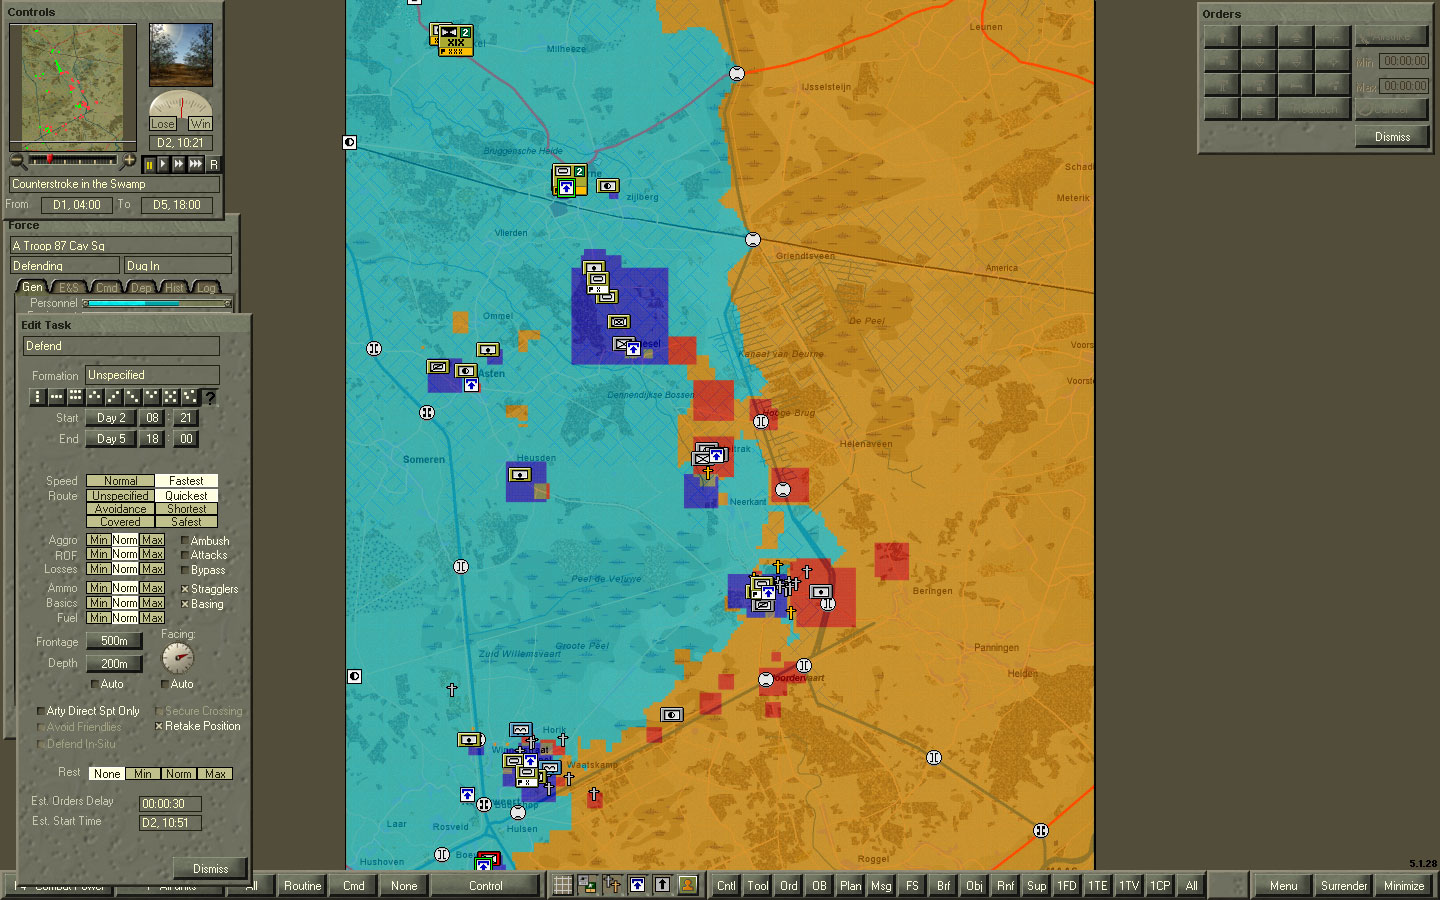This screenshot has height=900, width=1440.
Task: Open the Menu at bottom right
Action: (x=1283, y=886)
